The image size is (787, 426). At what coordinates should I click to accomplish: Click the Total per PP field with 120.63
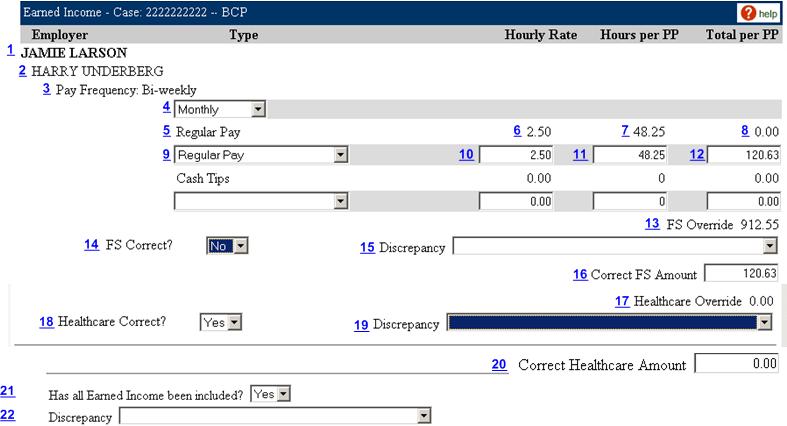click(742, 155)
